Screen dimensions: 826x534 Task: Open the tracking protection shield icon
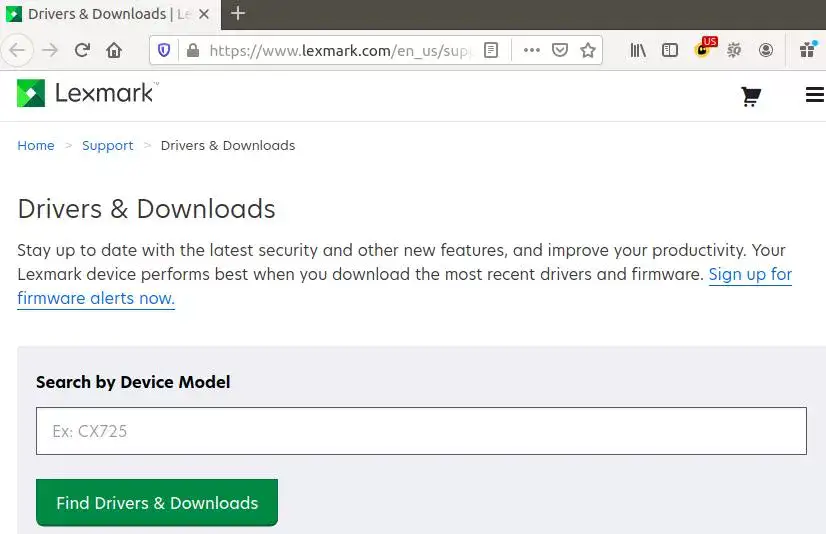(164, 51)
